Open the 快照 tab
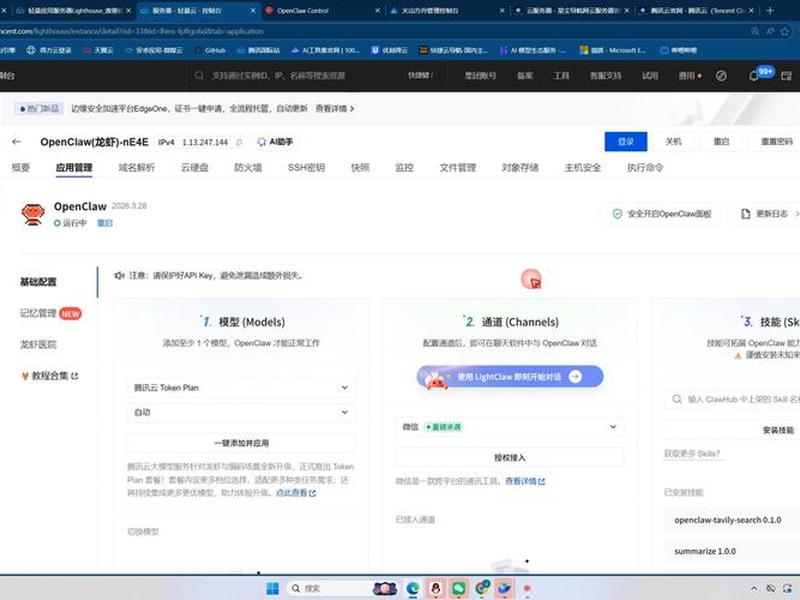800x600 pixels. click(360, 167)
